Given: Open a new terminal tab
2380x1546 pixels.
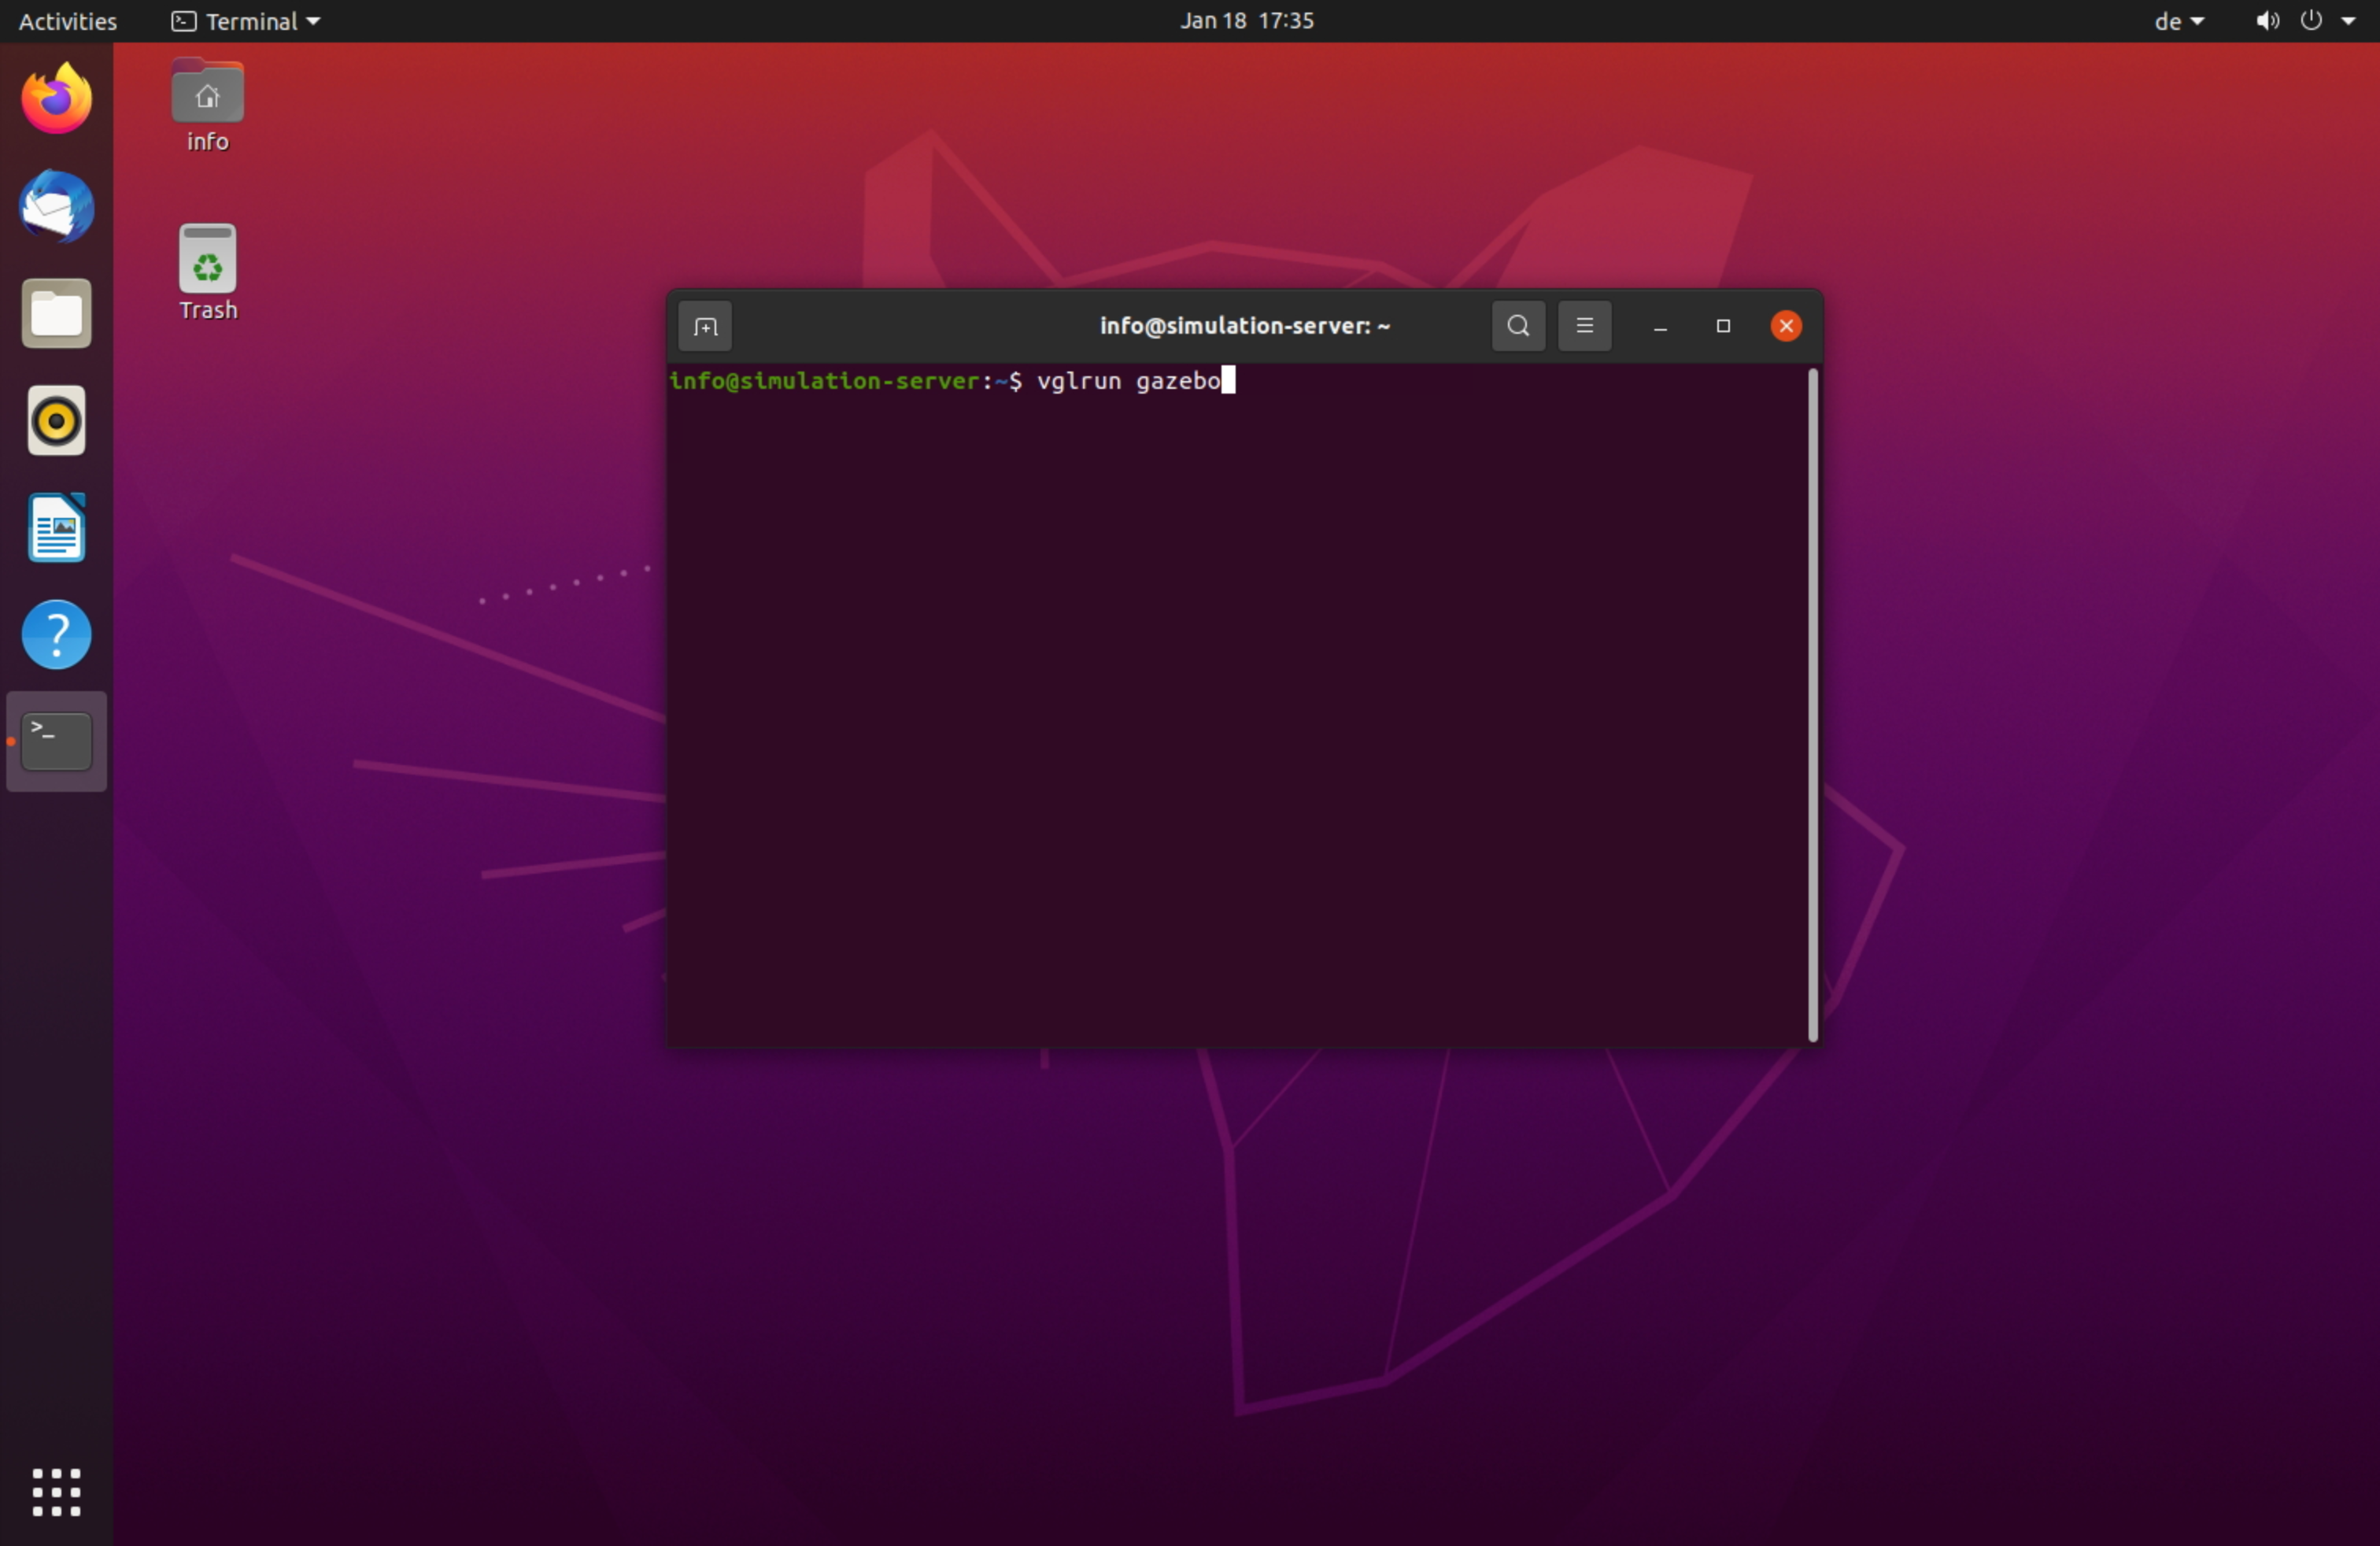Looking at the screenshot, I should pyautogui.click(x=705, y=326).
